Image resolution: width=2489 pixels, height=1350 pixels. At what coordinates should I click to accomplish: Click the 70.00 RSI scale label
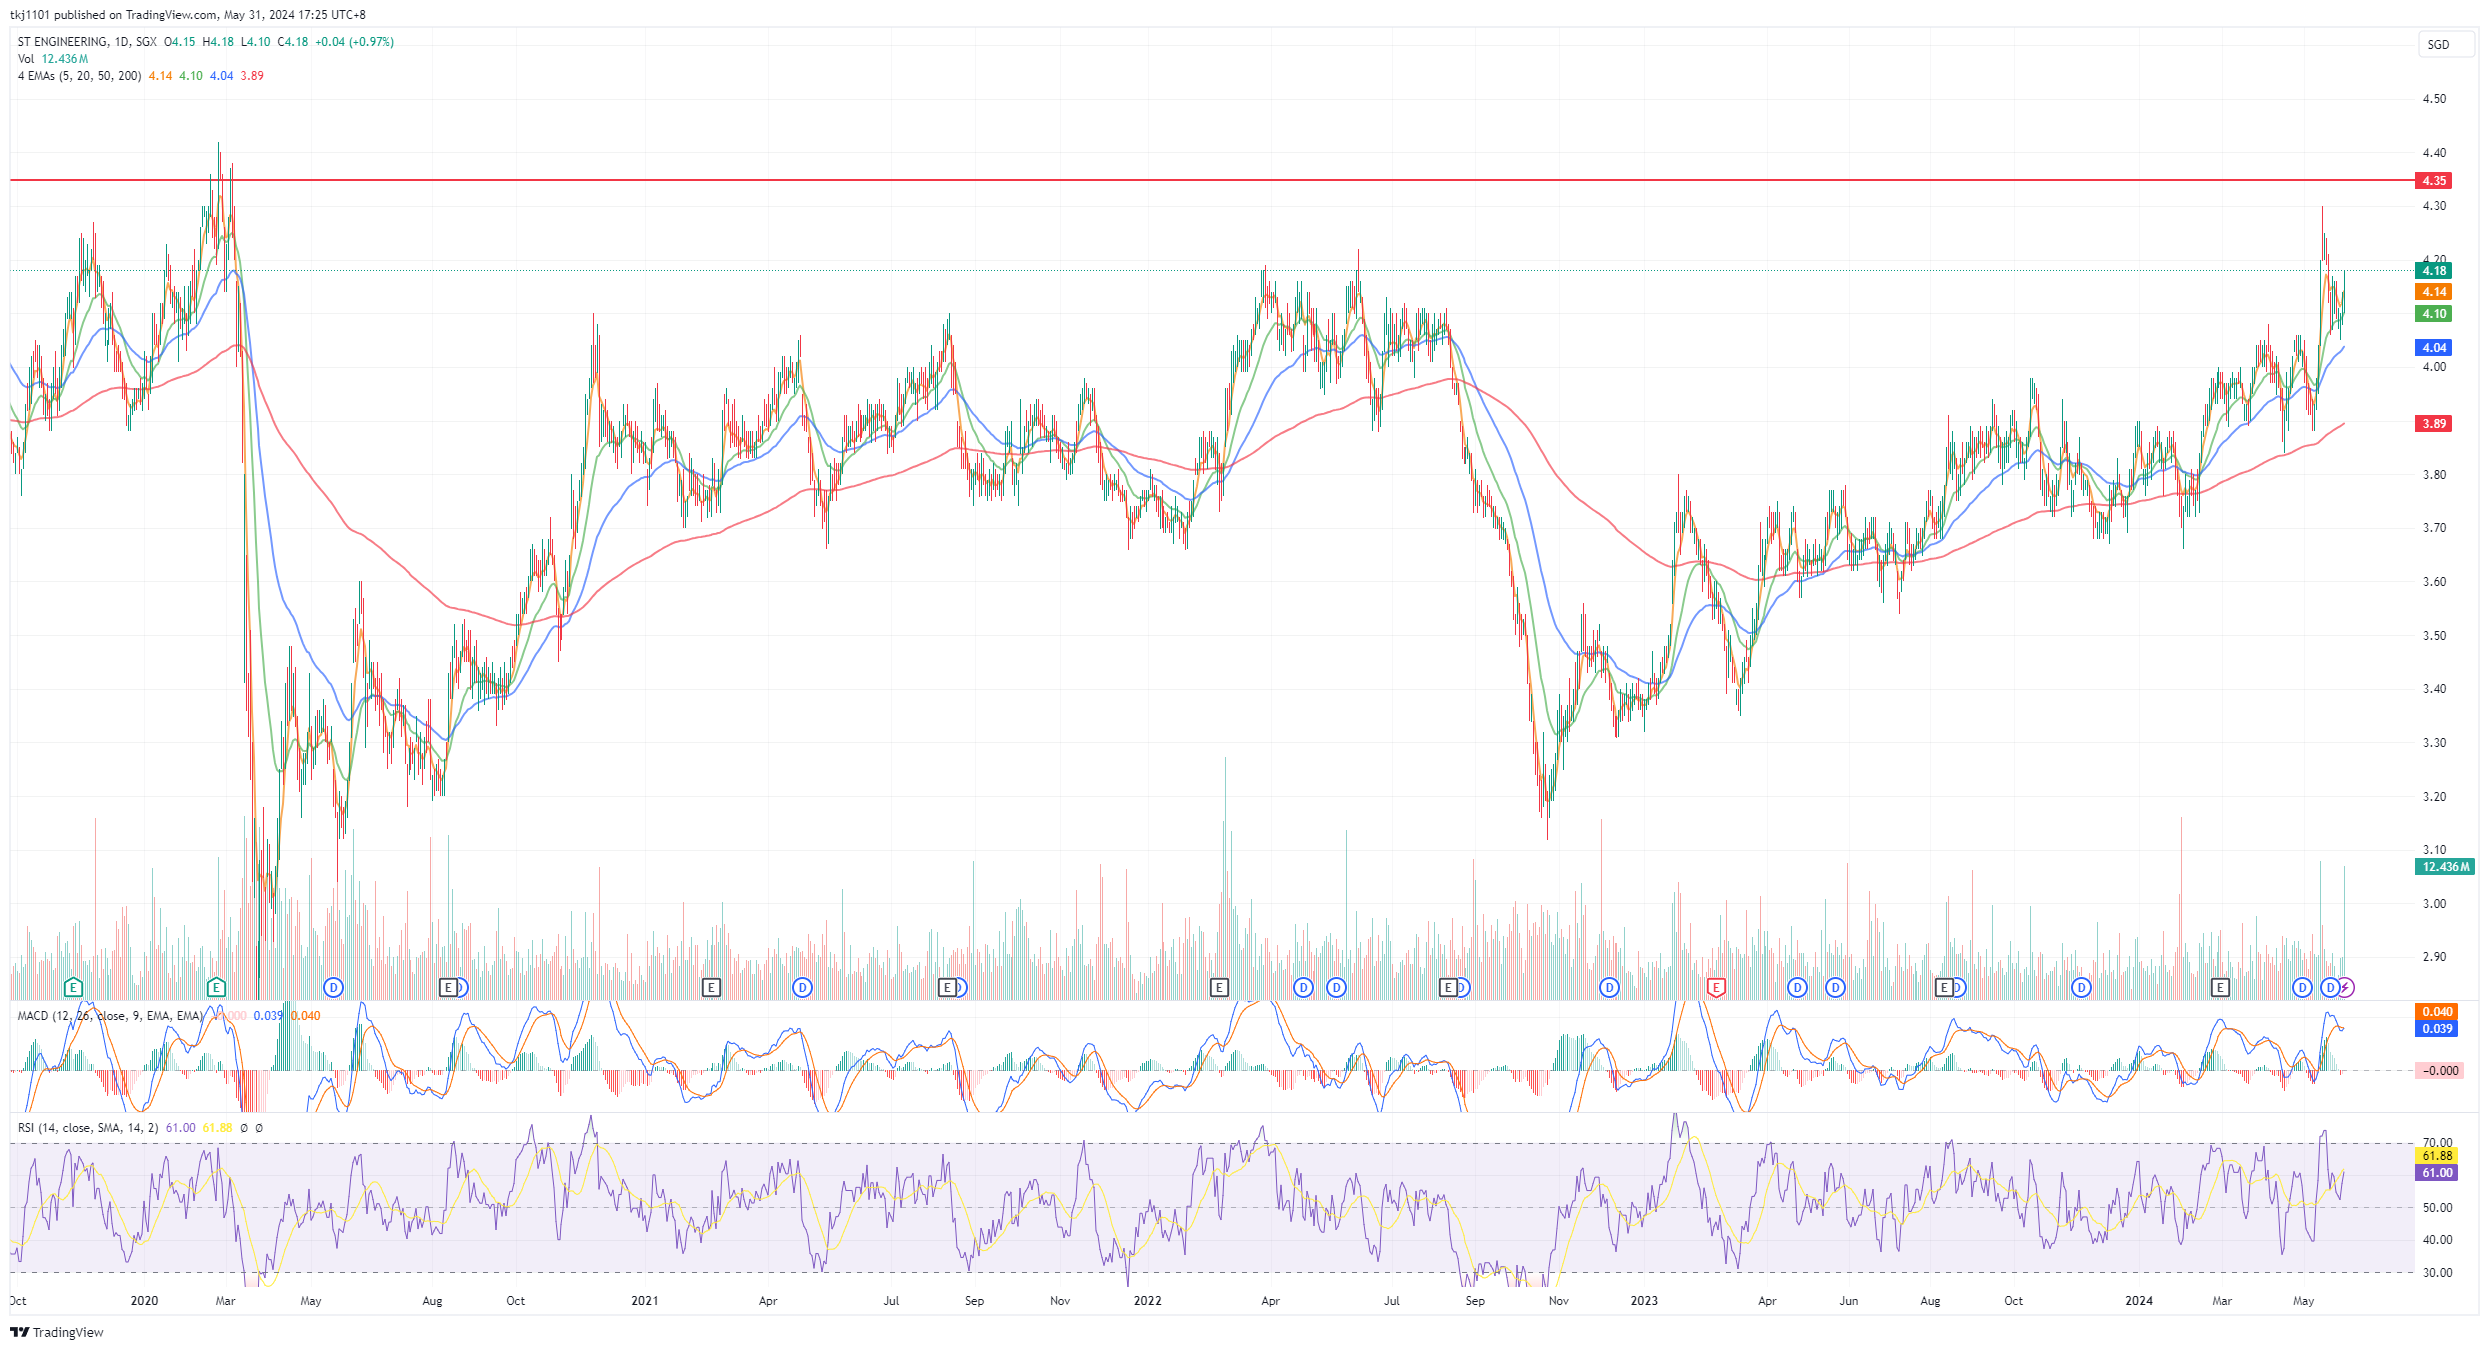[2437, 1143]
